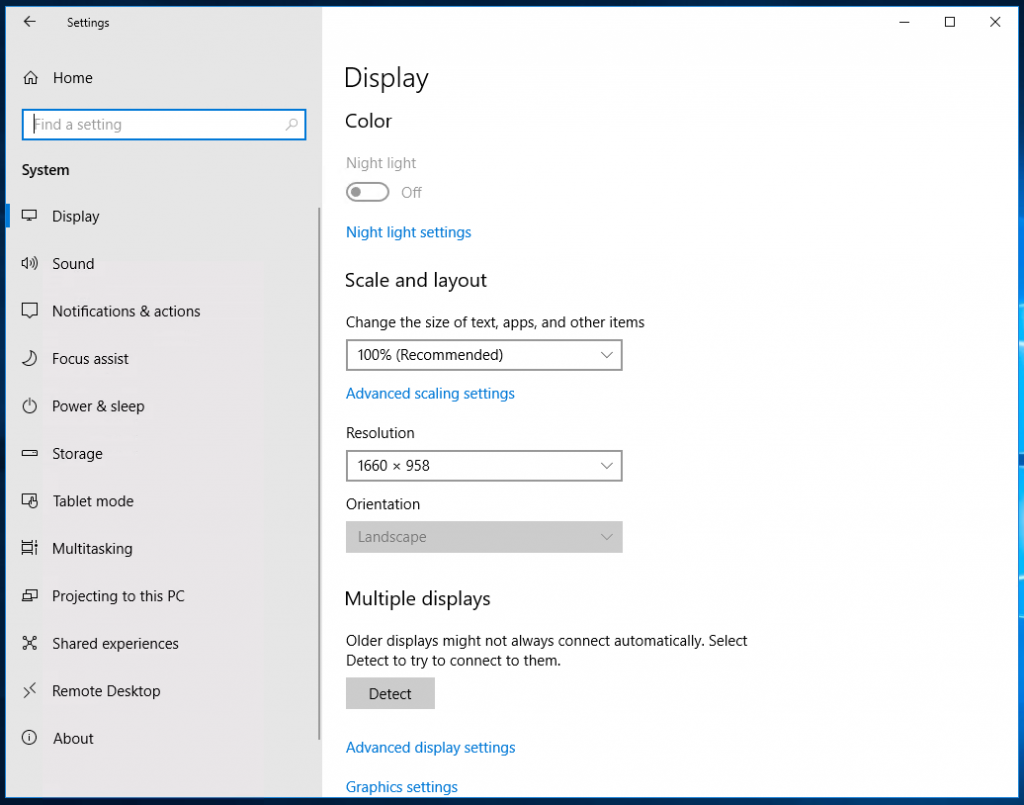Select the Sound sidebar icon
This screenshot has width=1024, height=805.
30,263
